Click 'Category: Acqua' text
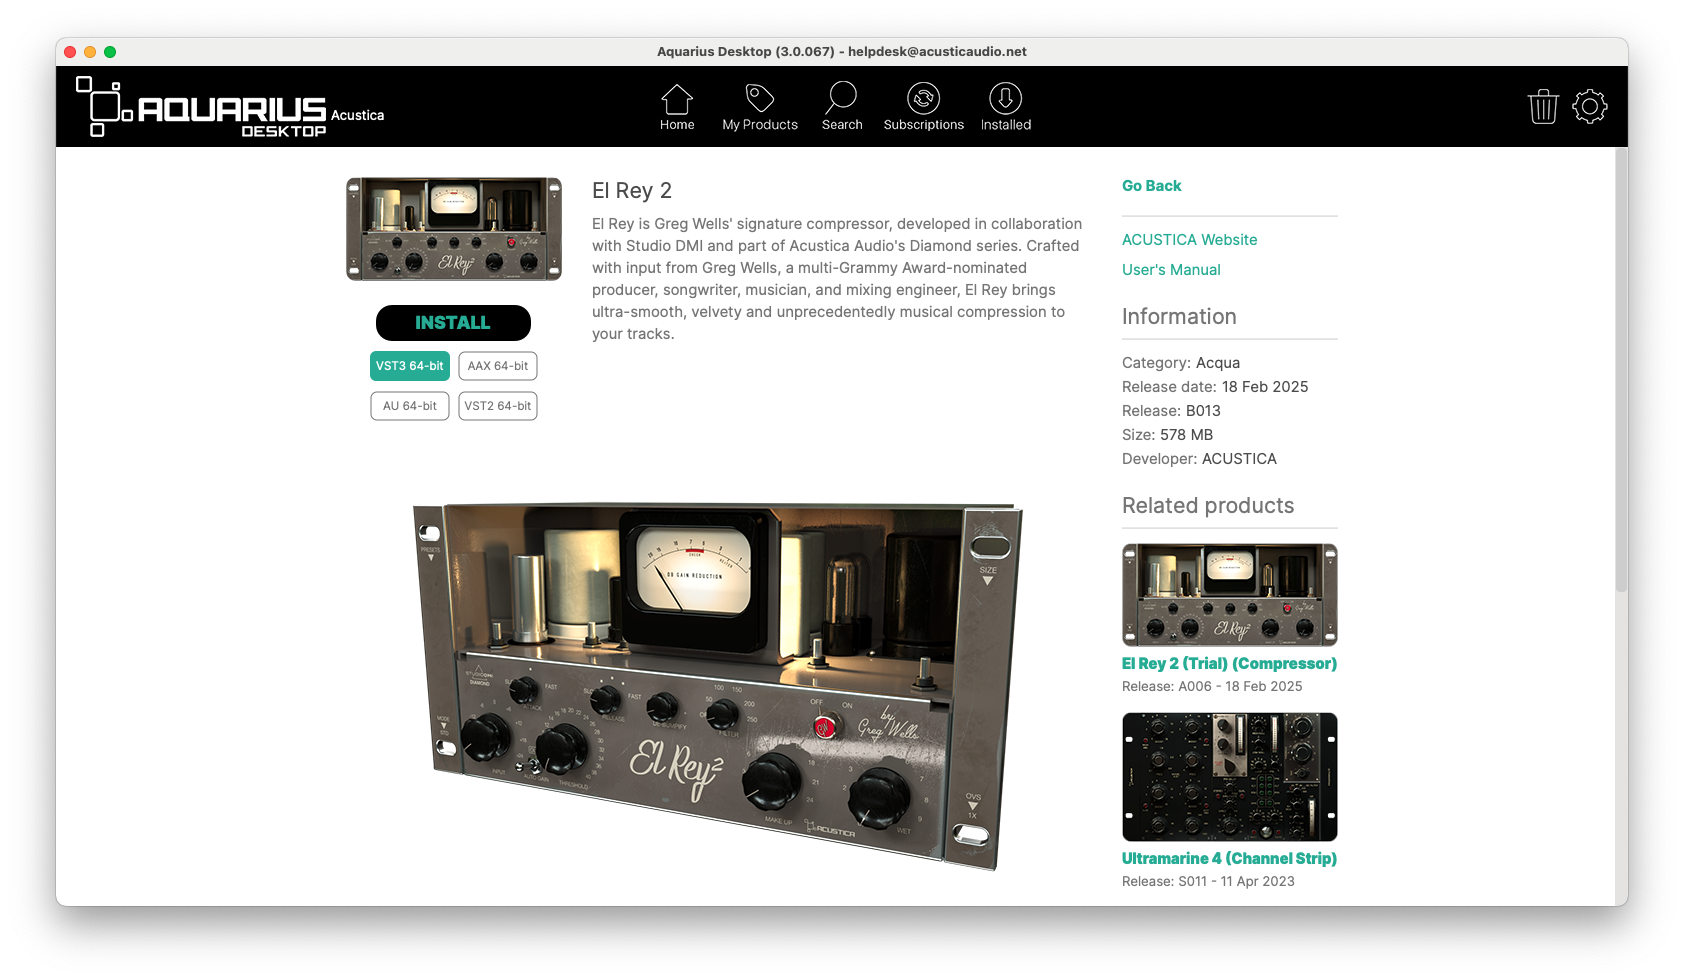Screen dimensions: 1684x980 tap(1181, 363)
